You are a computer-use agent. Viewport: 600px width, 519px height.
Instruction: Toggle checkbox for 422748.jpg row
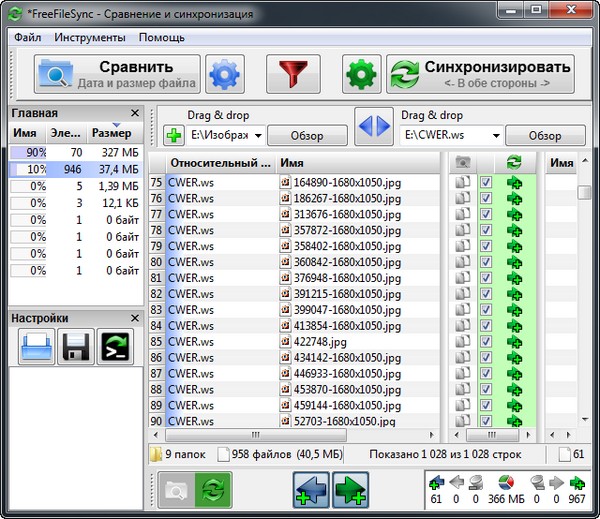(485, 341)
